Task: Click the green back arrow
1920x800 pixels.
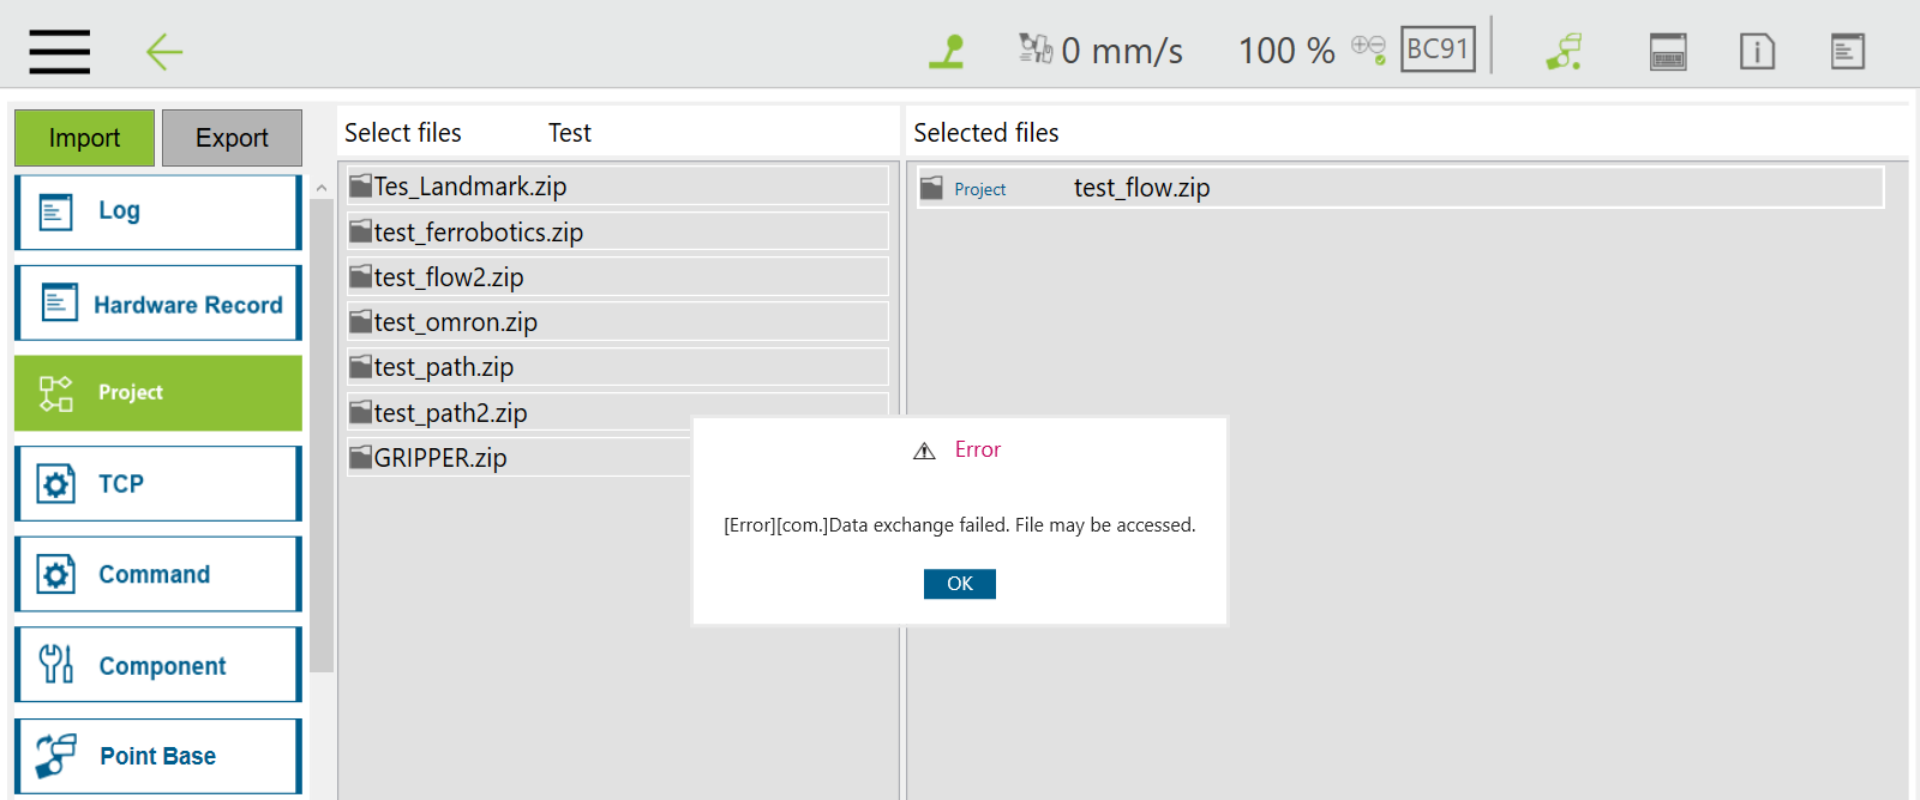Action: (164, 51)
